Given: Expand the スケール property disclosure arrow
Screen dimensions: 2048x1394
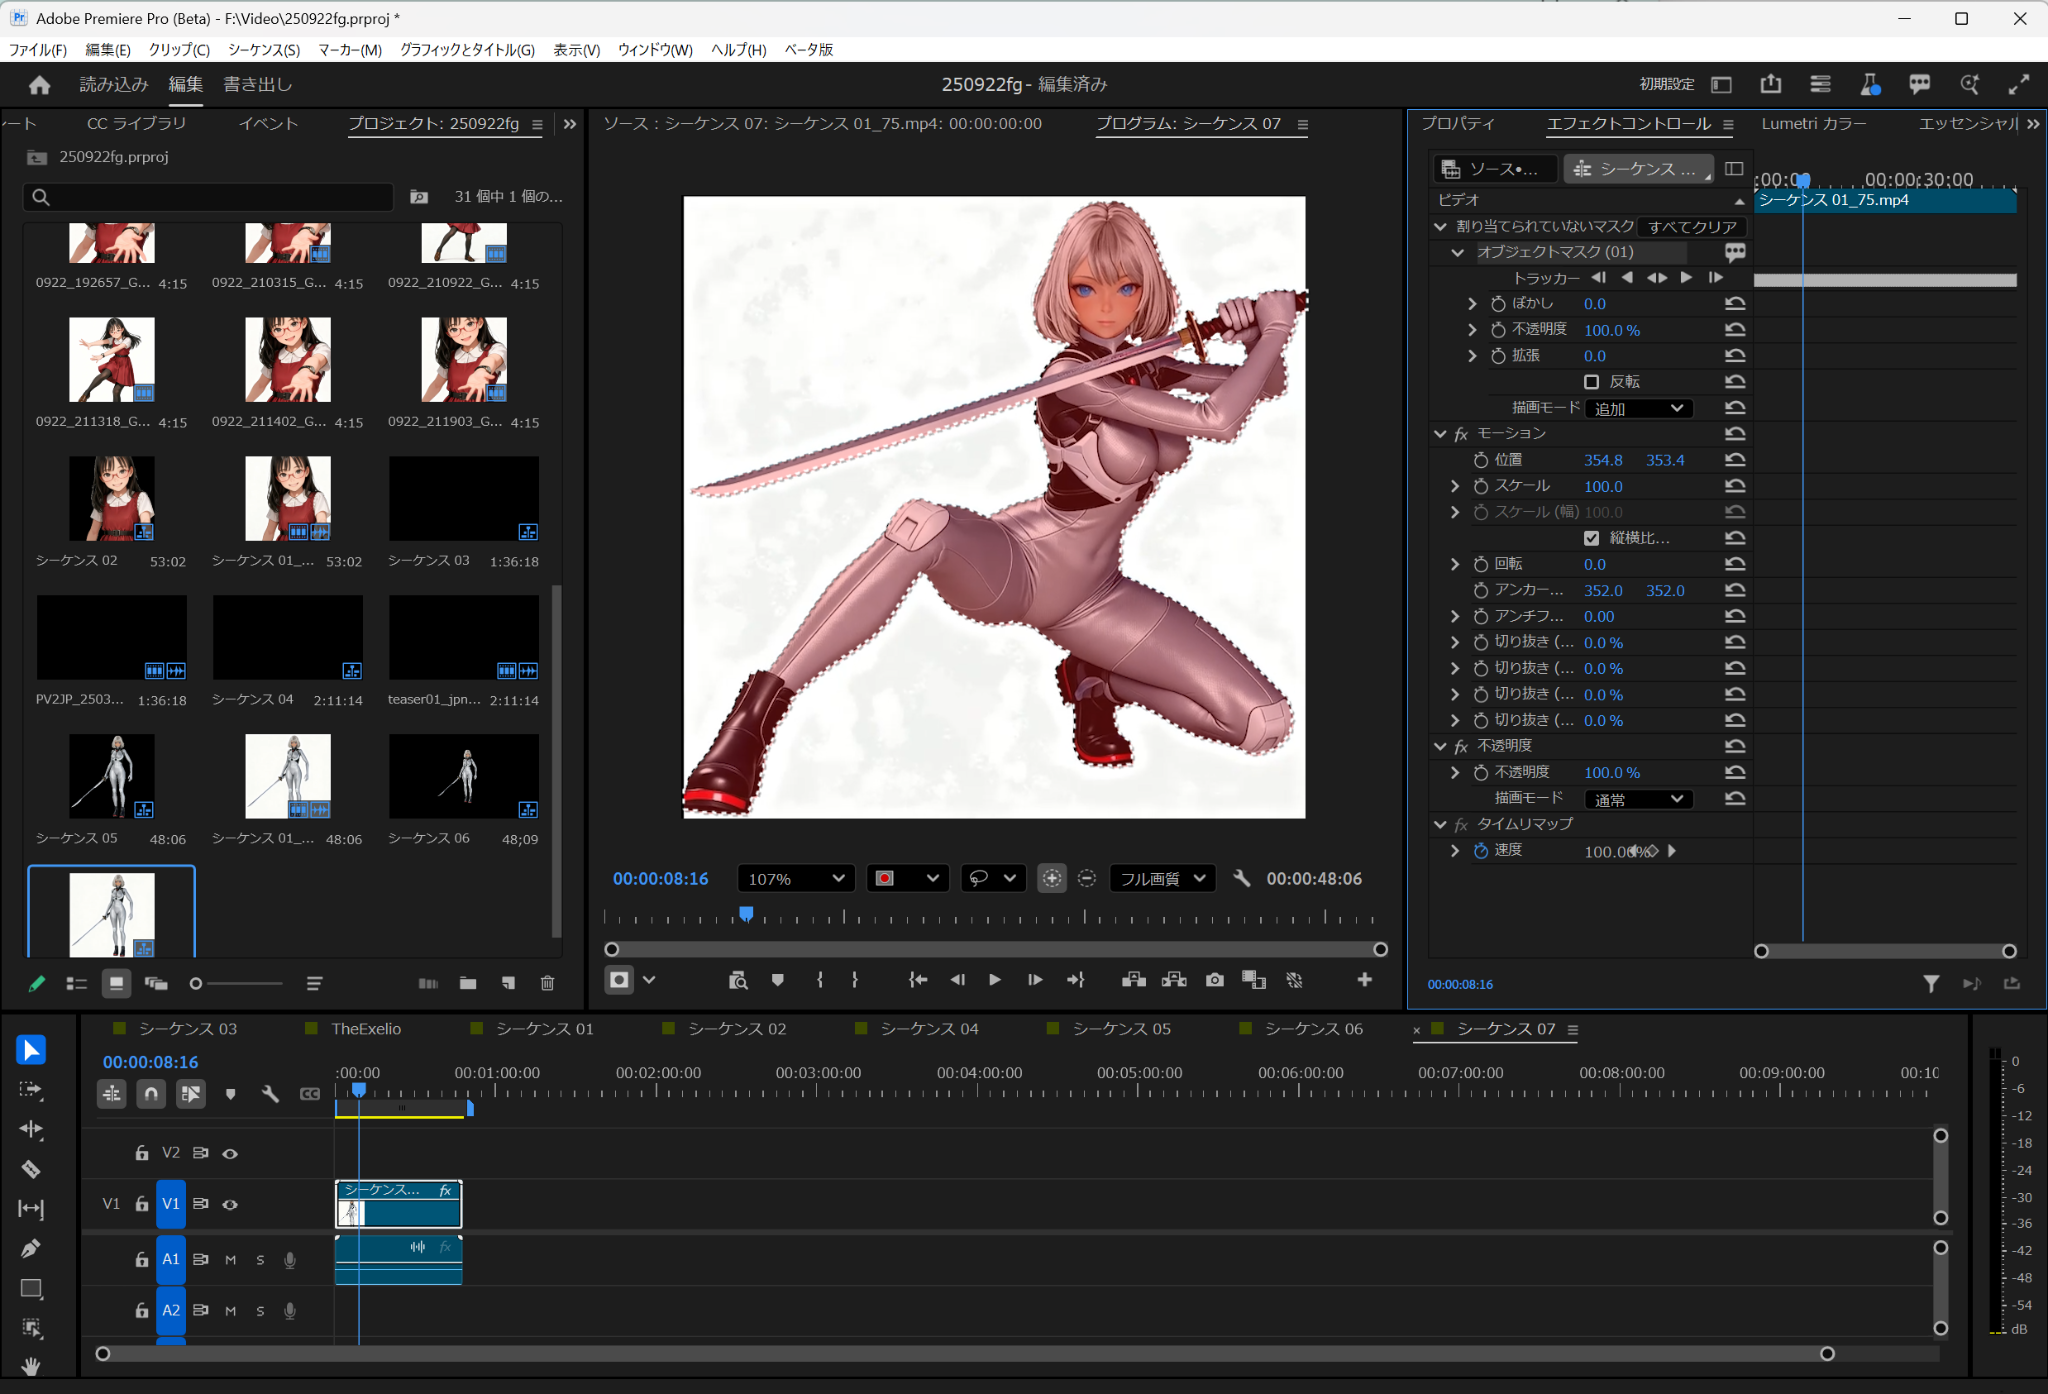Looking at the screenshot, I should pyautogui.click(x=1455, y=486).
